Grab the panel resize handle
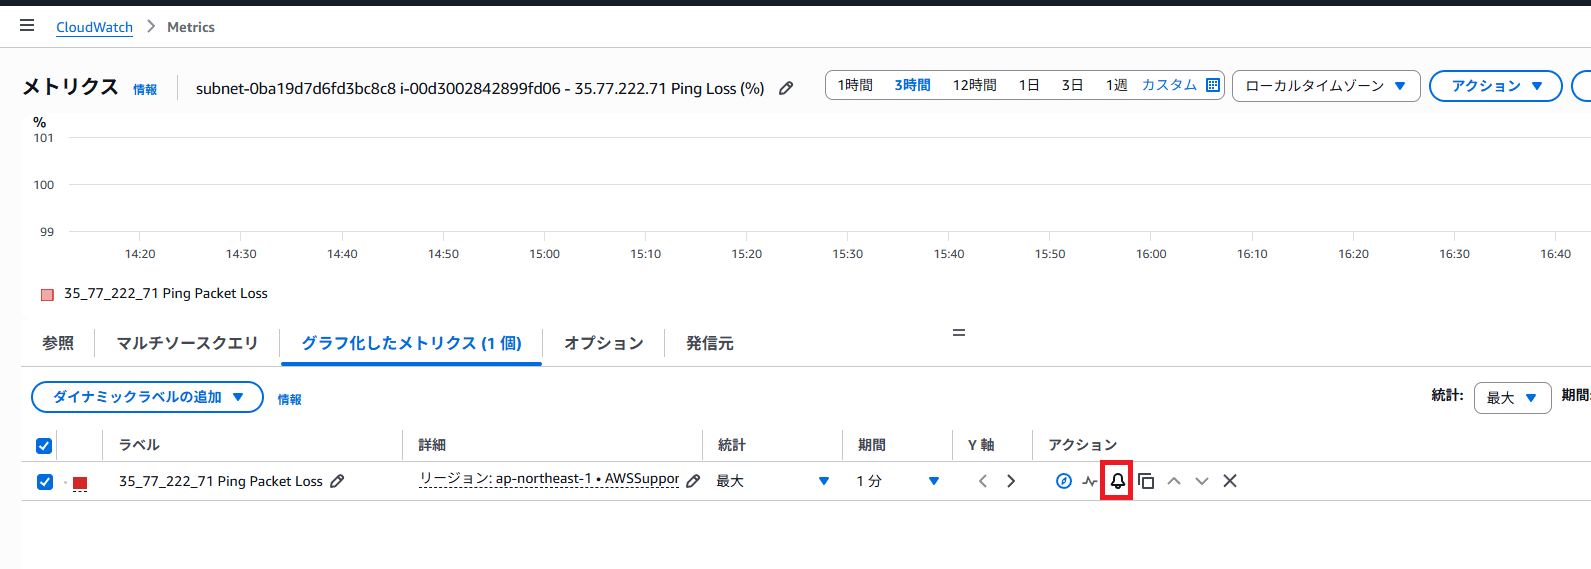This screenshot has width=1591, height=569. (x=959, y=332)
